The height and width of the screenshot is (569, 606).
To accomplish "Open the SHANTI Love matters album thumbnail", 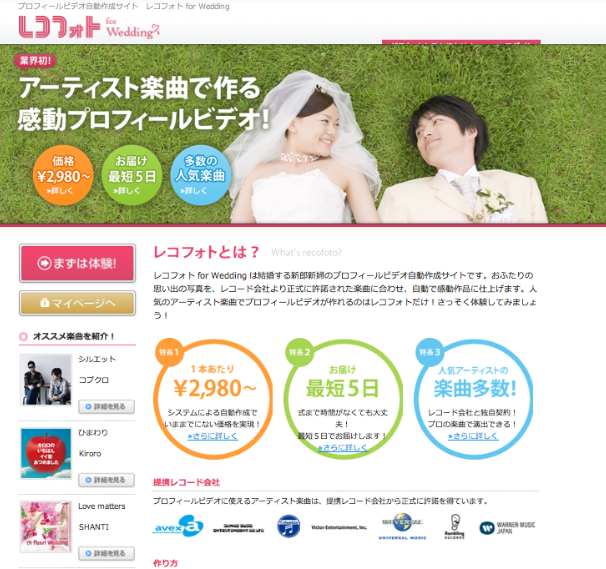I will tap(46, 526).
